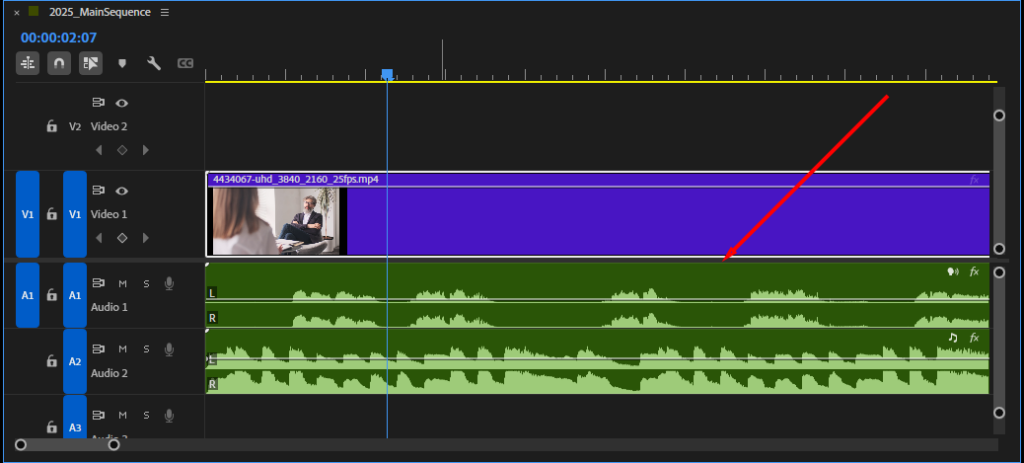Toggle sync lock on Audio 3

pyautogui.click(x=98, y=415)
